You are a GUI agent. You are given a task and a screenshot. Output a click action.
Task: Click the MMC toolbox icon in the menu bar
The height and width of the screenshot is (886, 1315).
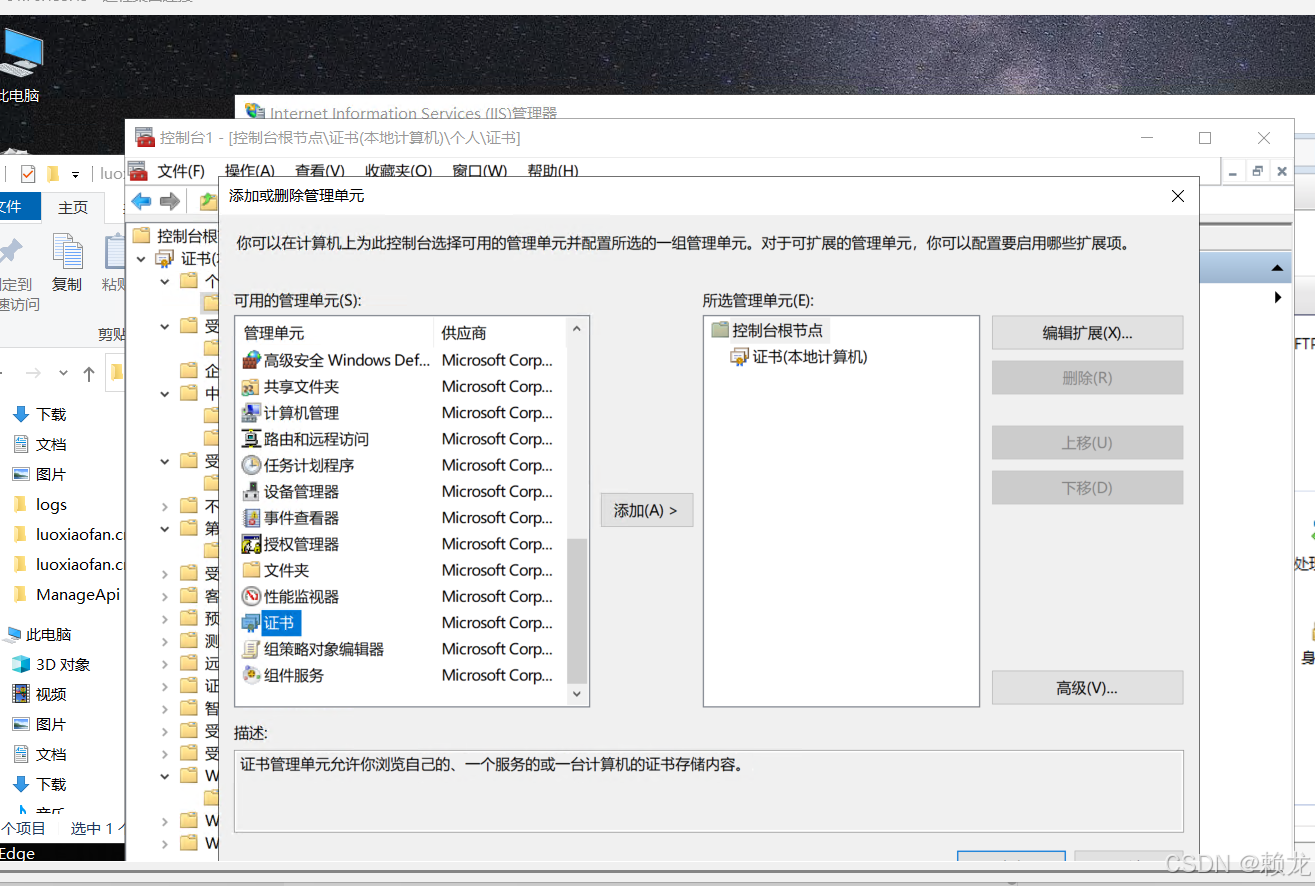point(138,171)
